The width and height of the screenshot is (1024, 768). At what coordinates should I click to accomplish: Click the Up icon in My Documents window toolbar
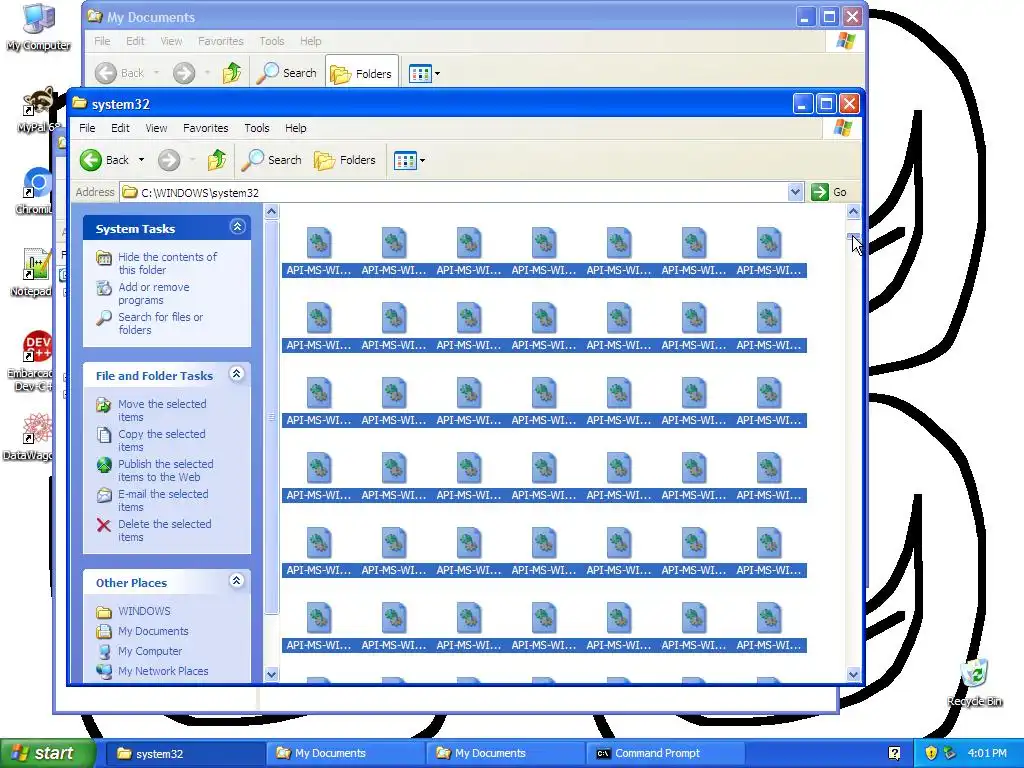point(232,73)
